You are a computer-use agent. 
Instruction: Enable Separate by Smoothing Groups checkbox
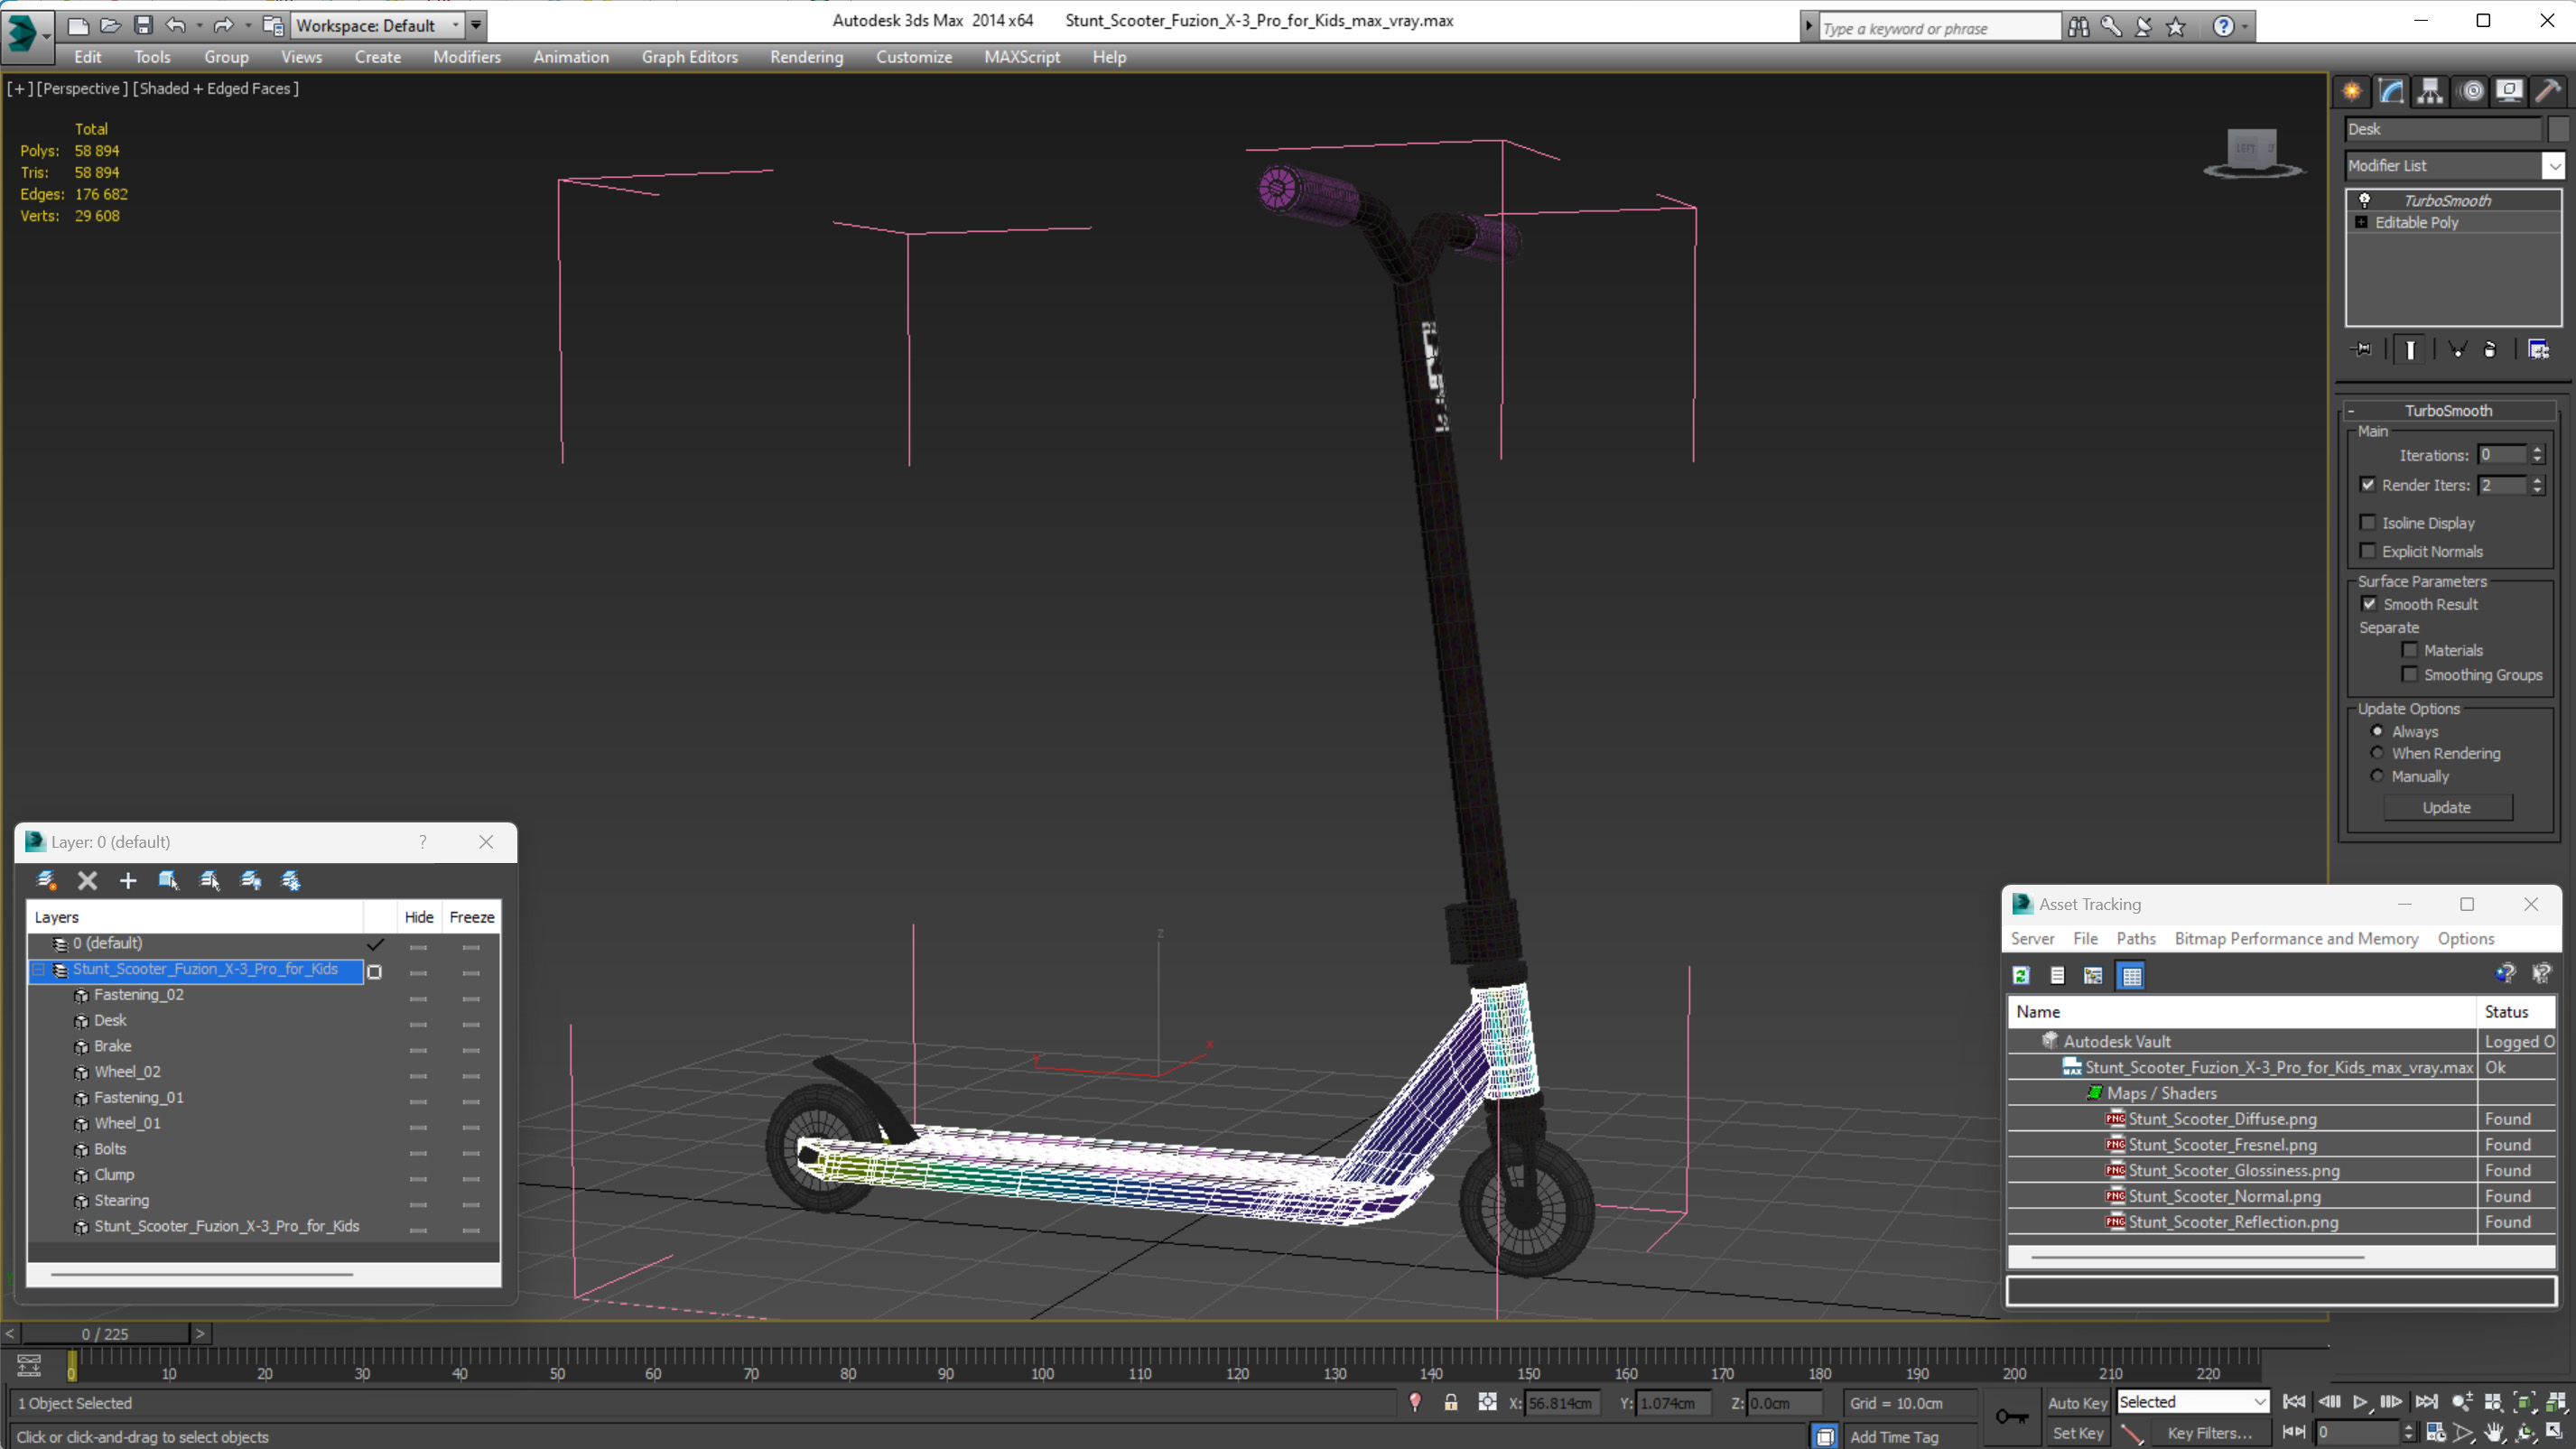click(x=2409, y=674)
